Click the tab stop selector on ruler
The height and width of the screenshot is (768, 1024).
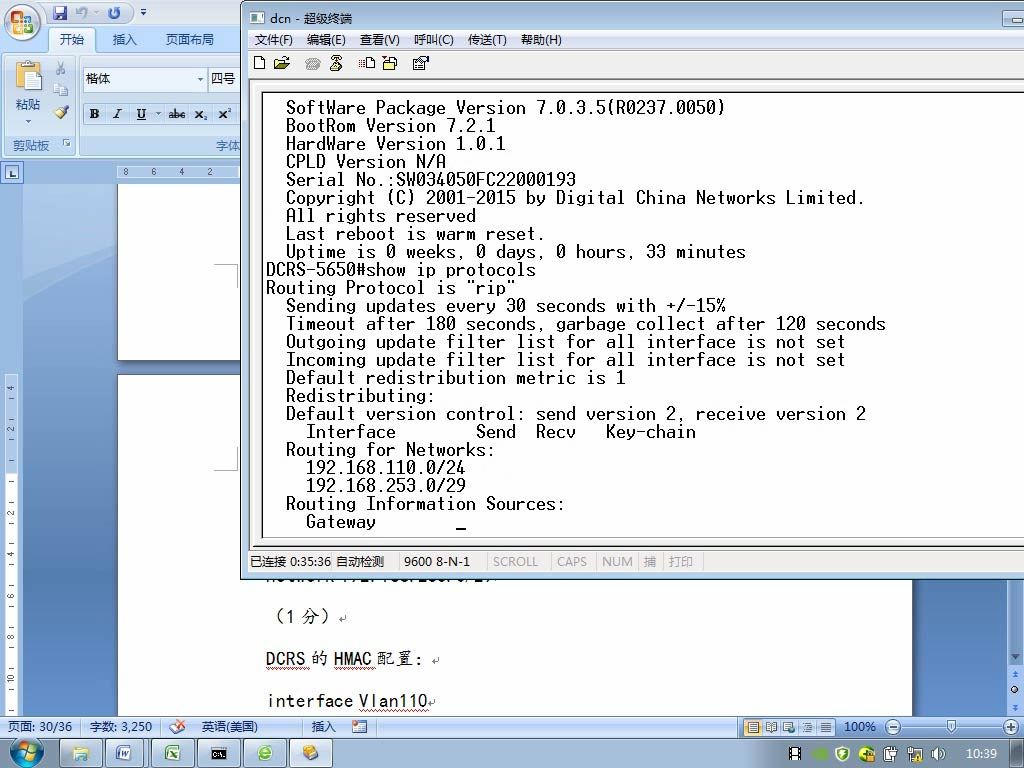[13, 173]
